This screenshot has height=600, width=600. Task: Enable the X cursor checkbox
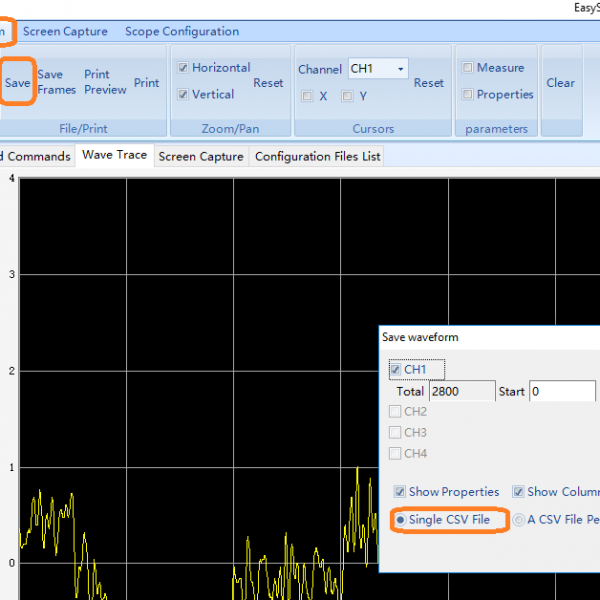308,97
